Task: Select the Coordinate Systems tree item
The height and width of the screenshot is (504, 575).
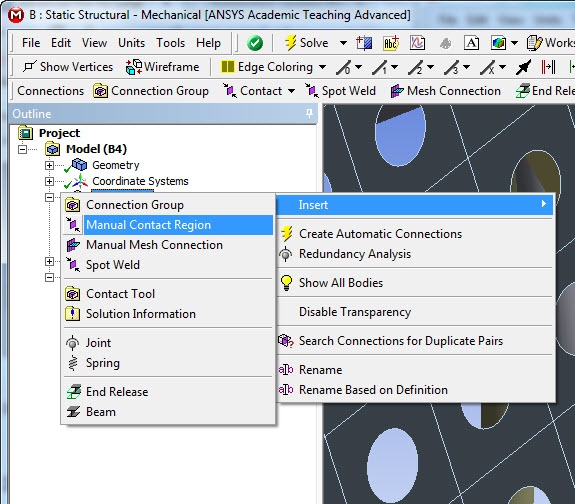Action: click(x=140, y=181)
